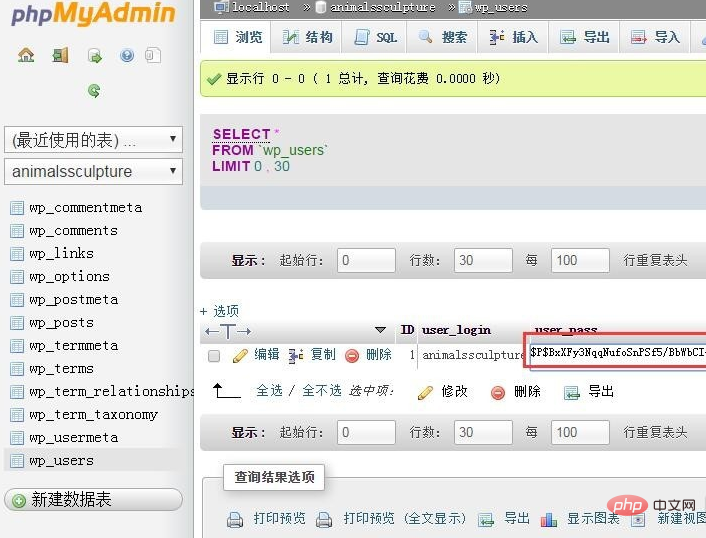Switch to the SQL tab

pyautogui.click(x=375, y=37)
